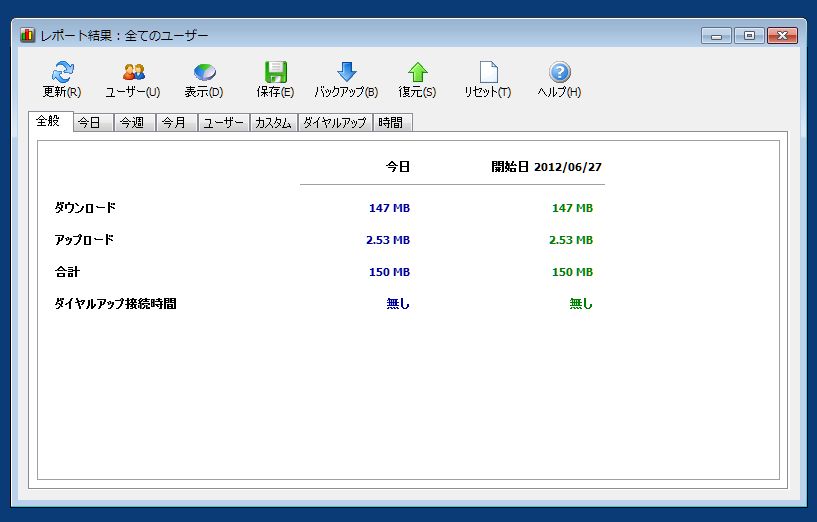The width and height of the screenshot is (817, 522).
Task: Open the カスタム tab
Action: tap(273, 122)
